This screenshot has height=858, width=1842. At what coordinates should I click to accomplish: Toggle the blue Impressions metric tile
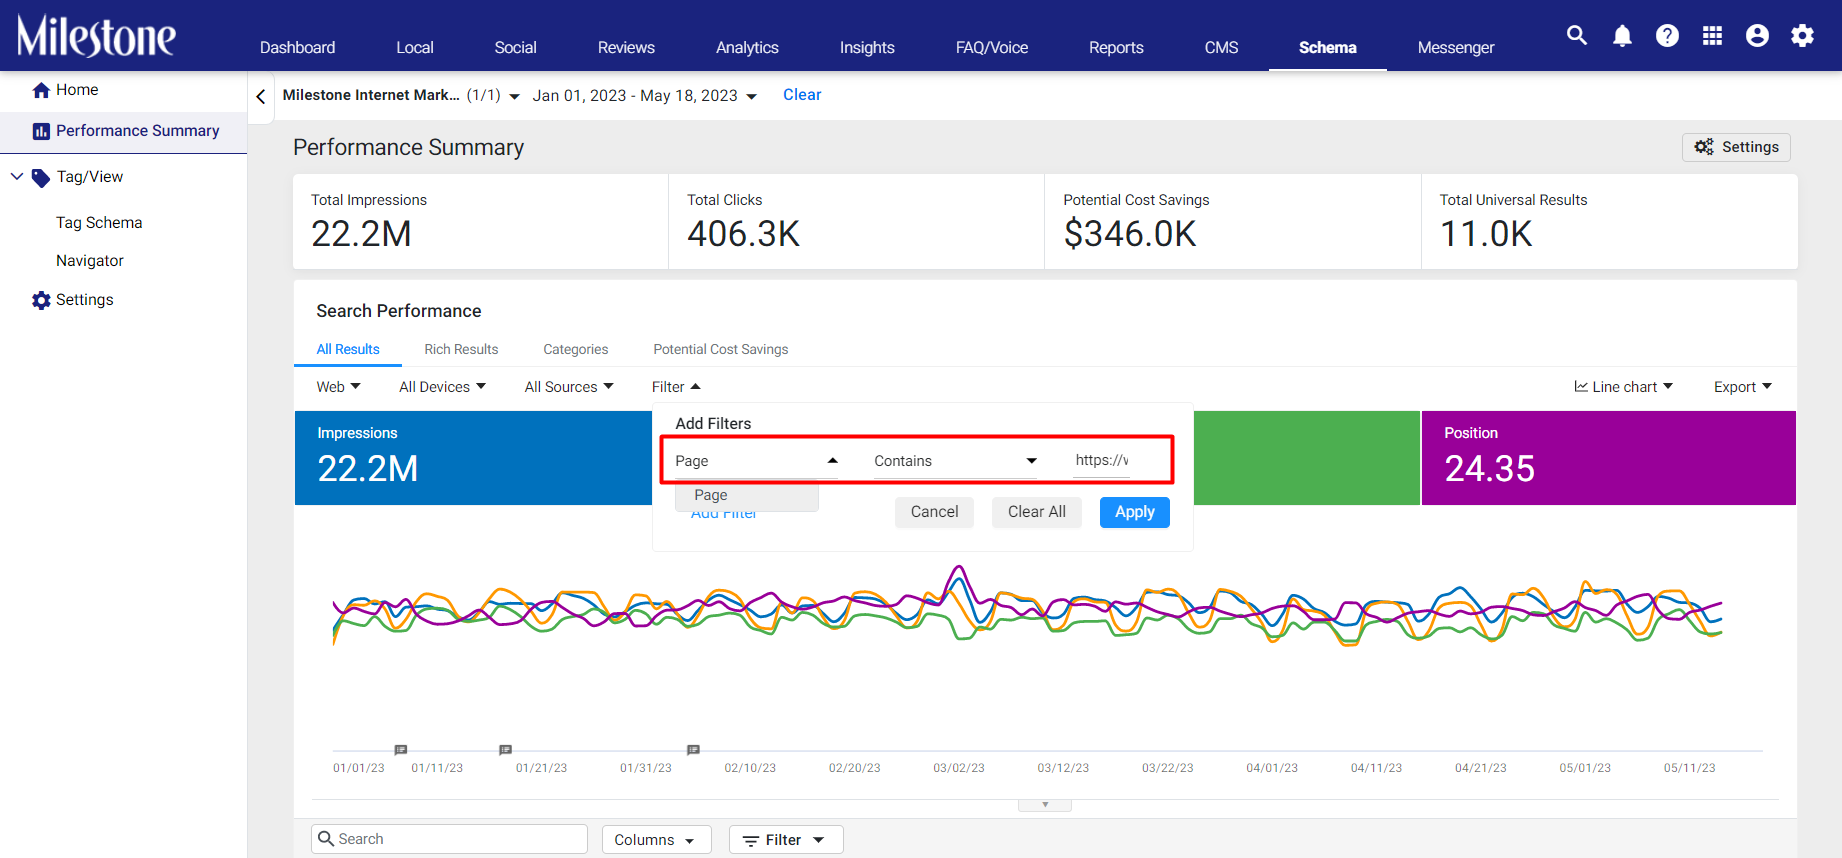pyautogui.click(x=473, y=458)
